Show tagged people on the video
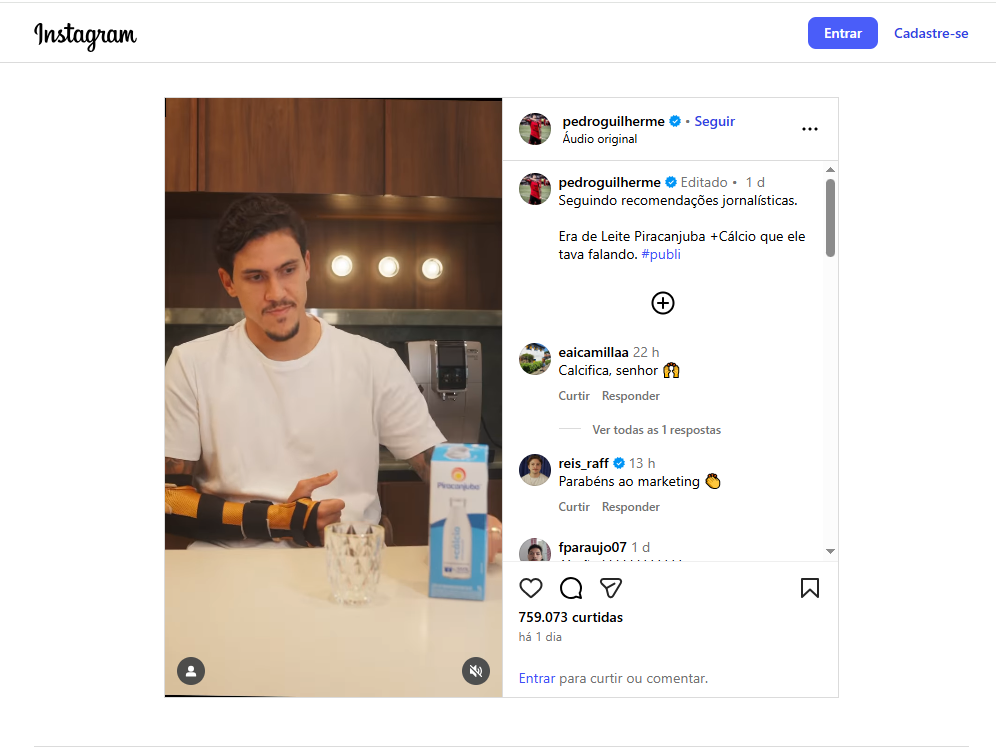Screen dimensions: 996x748 coord(191,670)
